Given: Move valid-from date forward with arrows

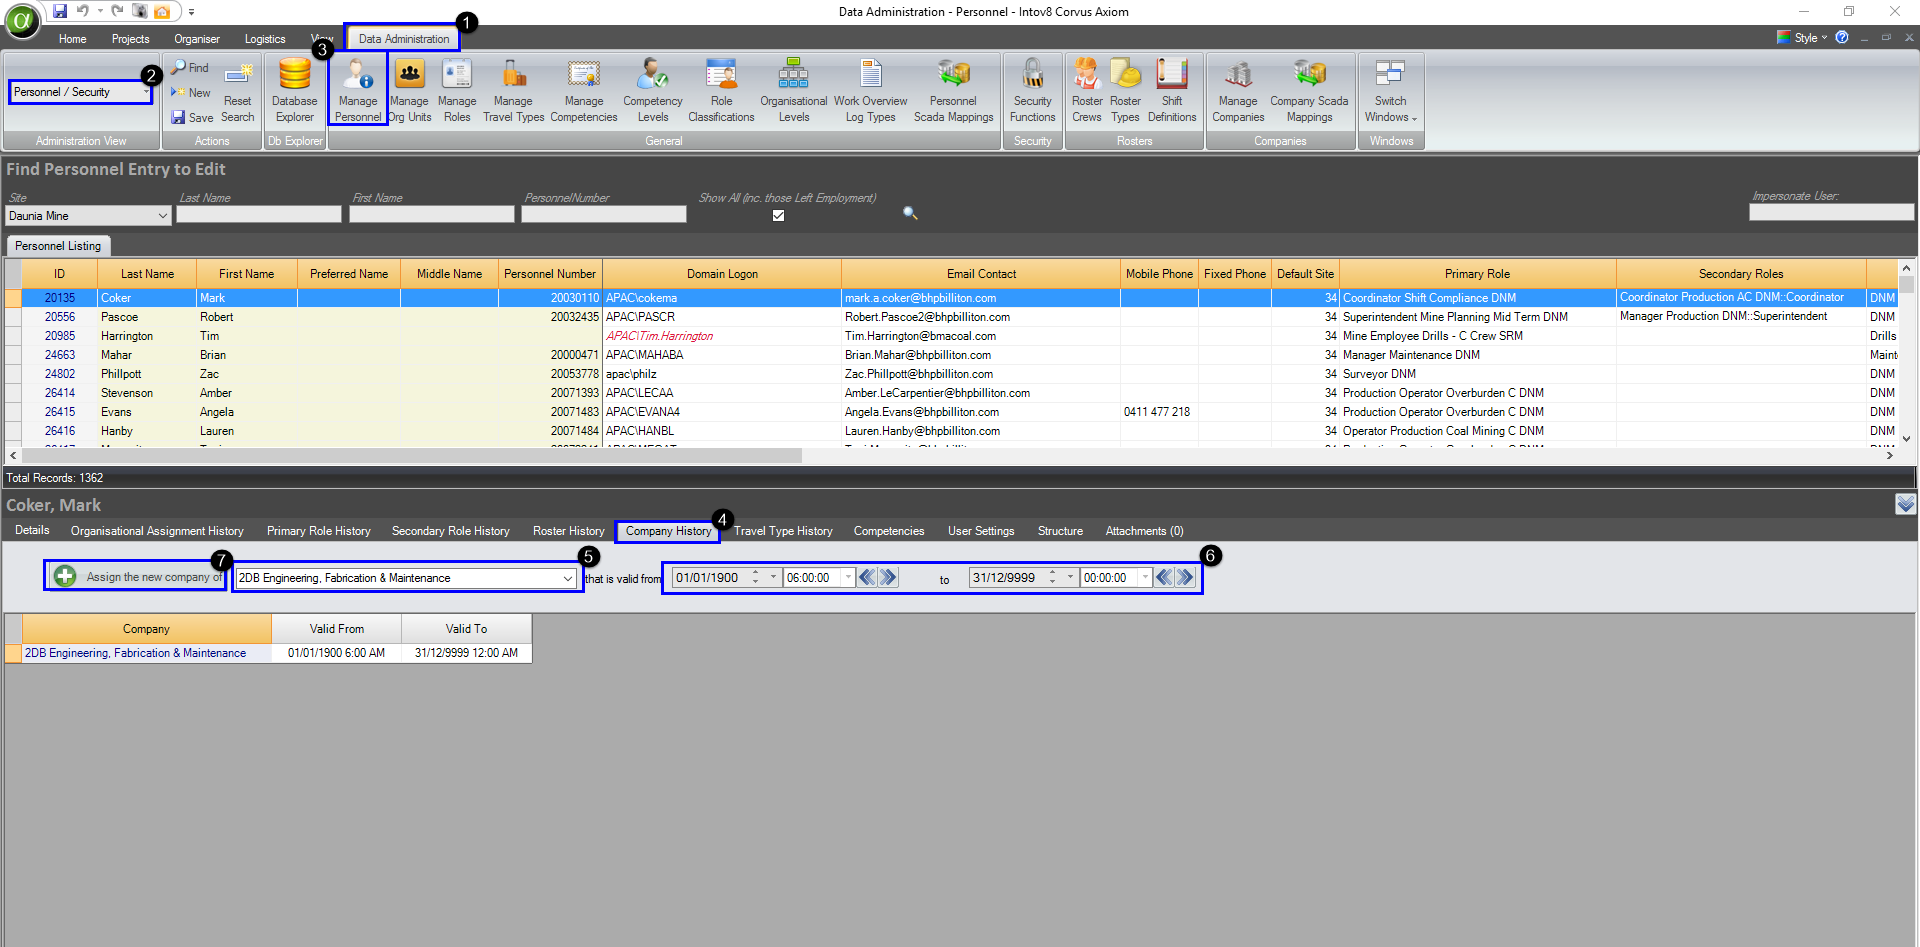Looking at the screenshot, I should pyautogui.click(x=888, y=577).
